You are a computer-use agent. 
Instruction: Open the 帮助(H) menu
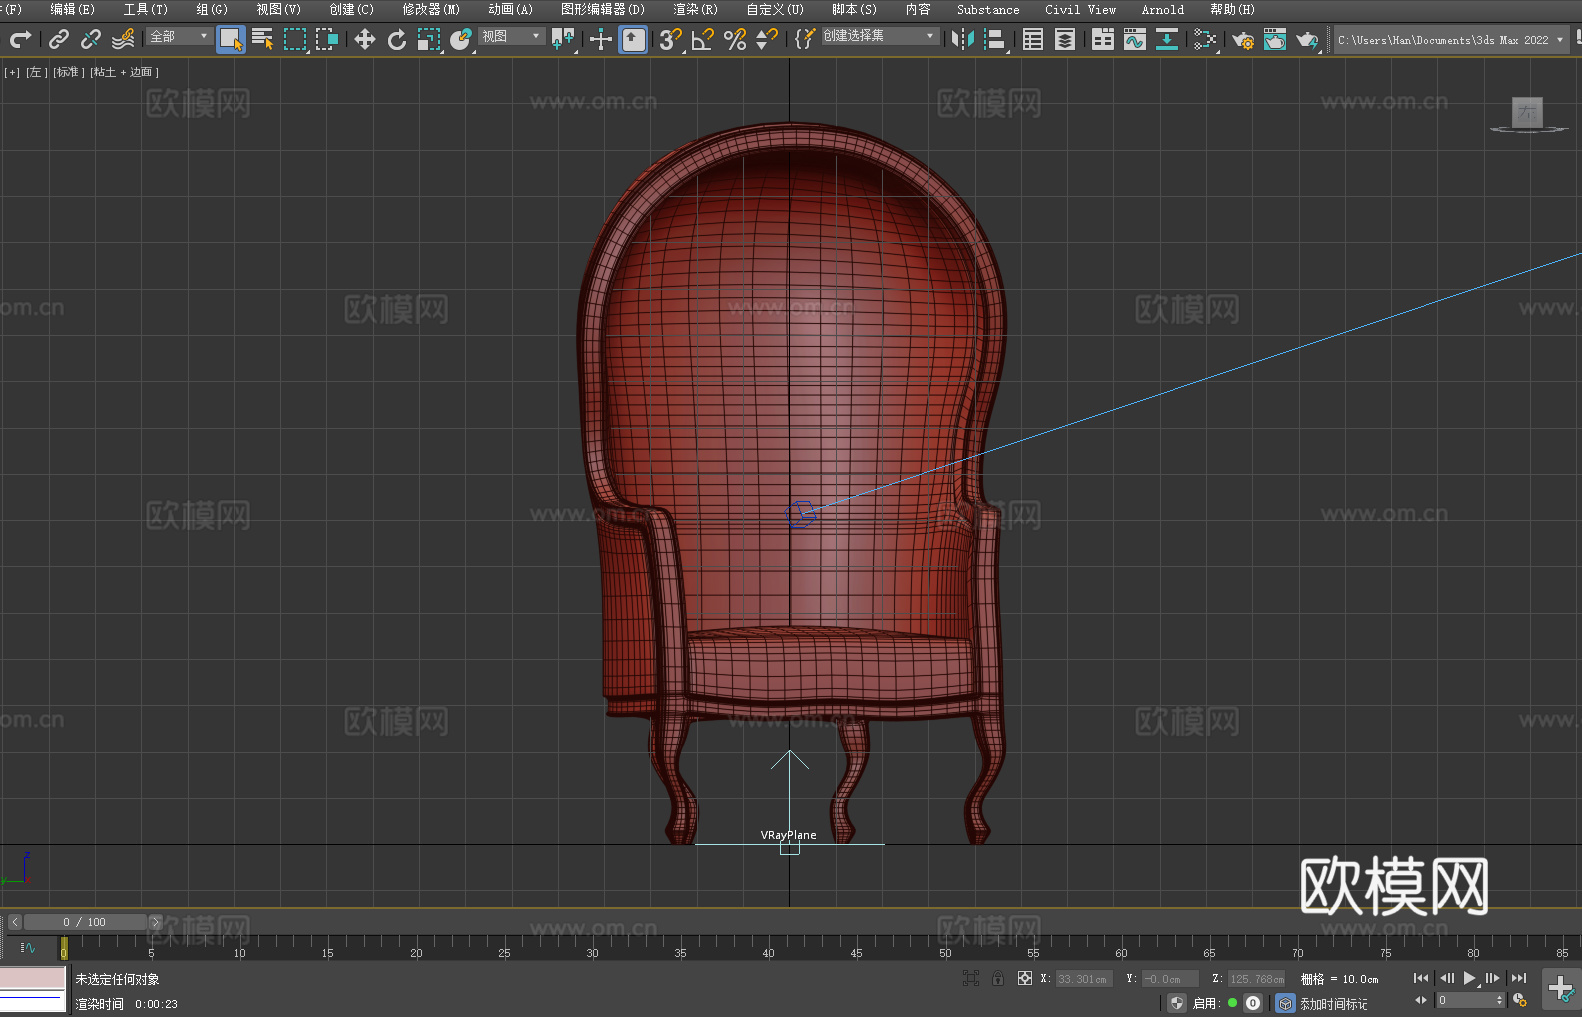(x=1232, y=10)
